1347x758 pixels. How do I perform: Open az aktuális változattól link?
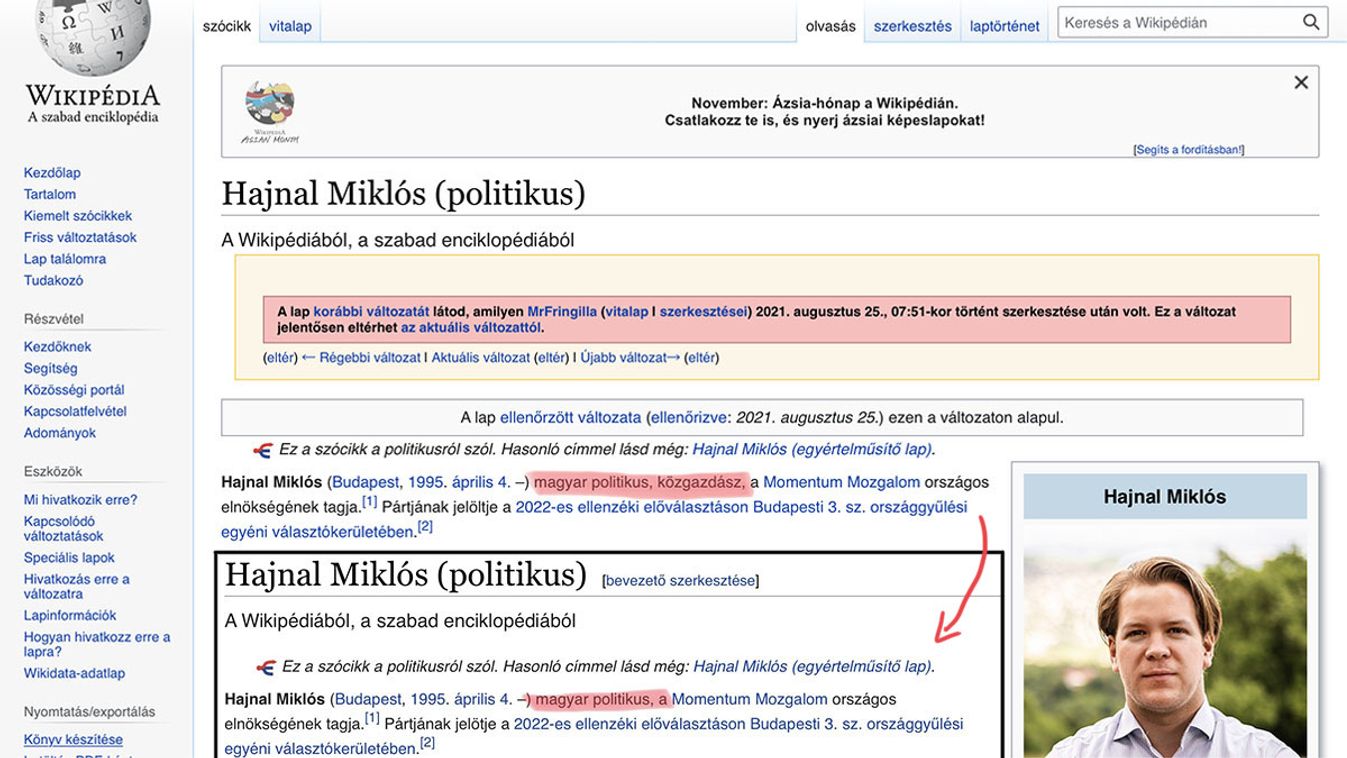point(471,328)
